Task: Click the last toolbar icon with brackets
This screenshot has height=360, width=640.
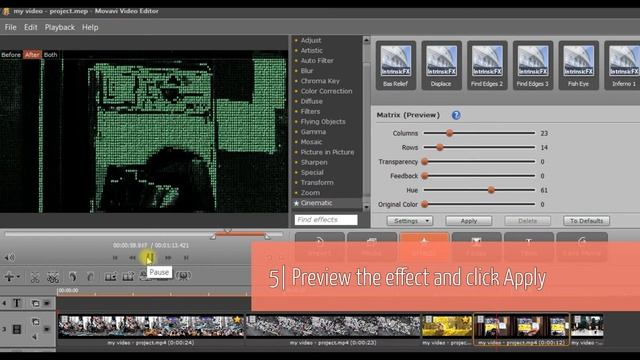Action: click(183, 276)
